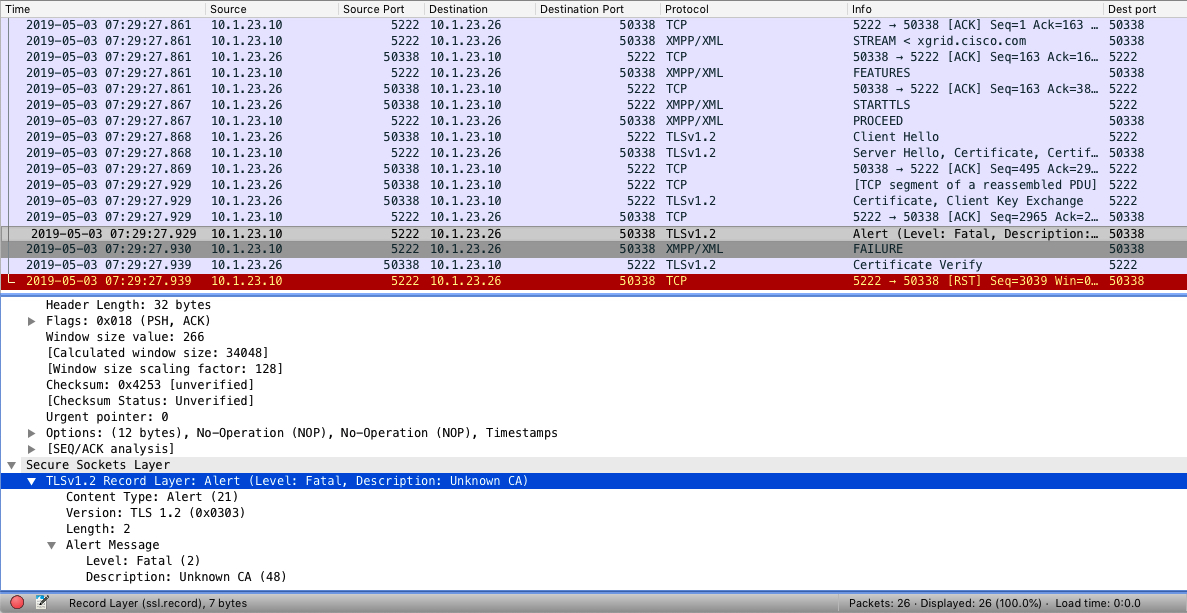This screenshot has width=1187, height=613.
Task: Click the Info column header
Action: pos(976,9)
